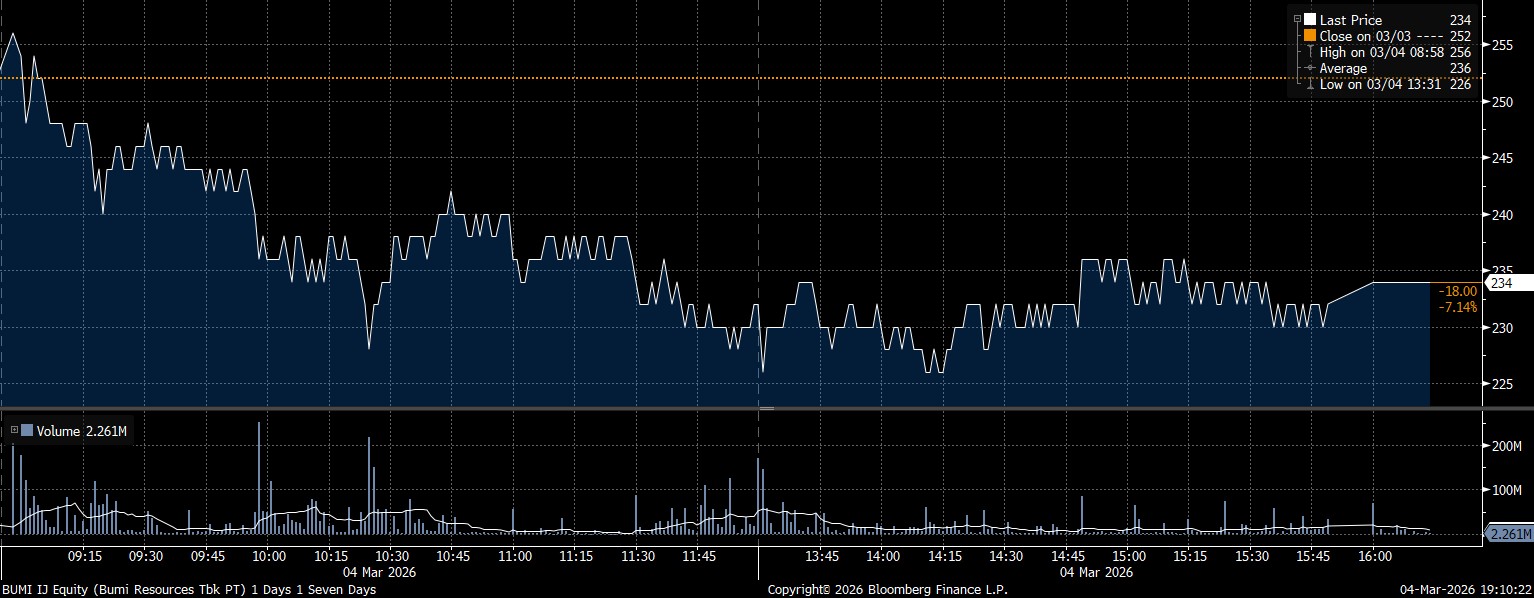Screen dimensions: 1534x598
Task: Select the Average legend entry
Action: pyautogui.click(x=1343, y=68)
